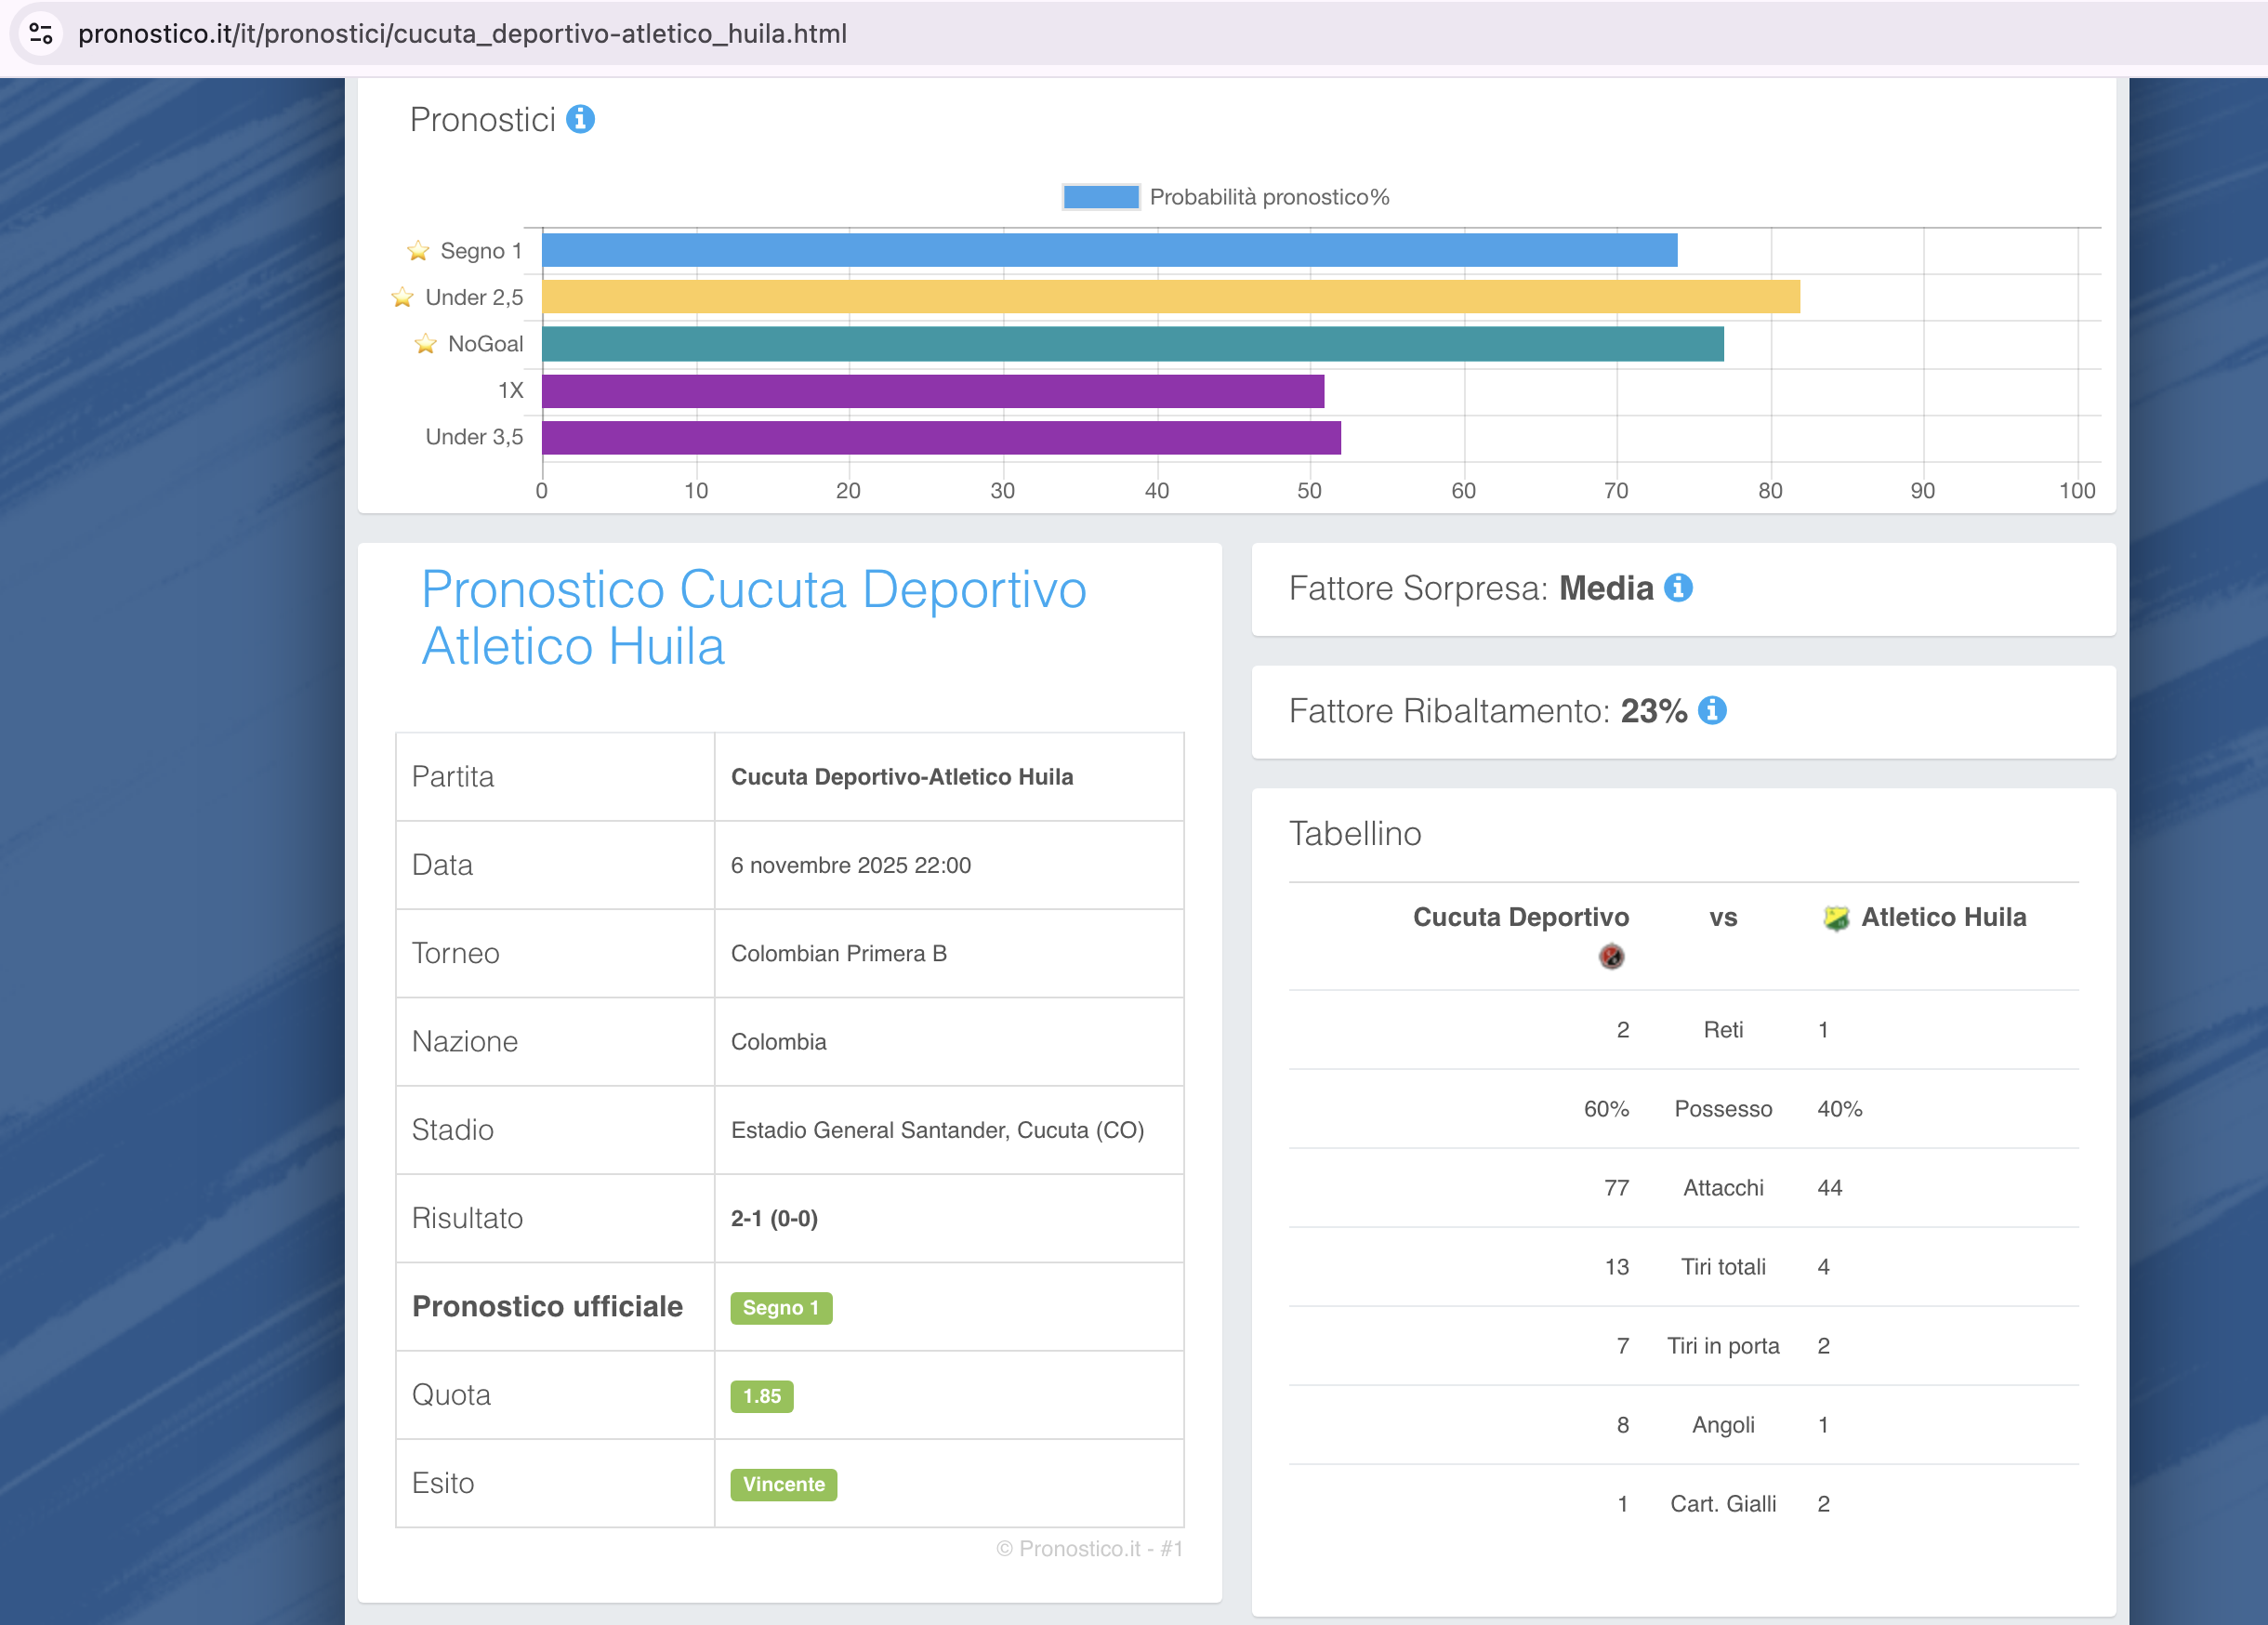Click the purple Under 3,5 chart bar
Image resolution: width=2268 pixels, height=1625 pixels.
point(940,437)
